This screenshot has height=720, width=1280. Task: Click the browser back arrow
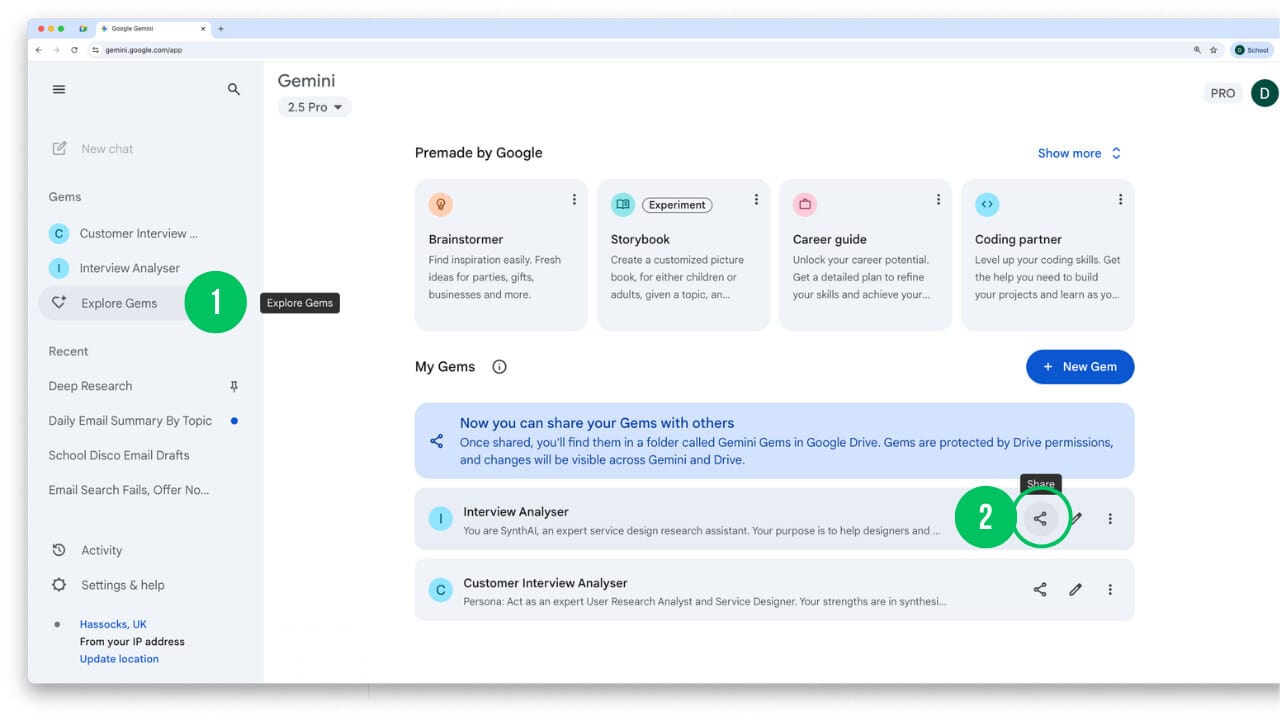click(39, 50)
